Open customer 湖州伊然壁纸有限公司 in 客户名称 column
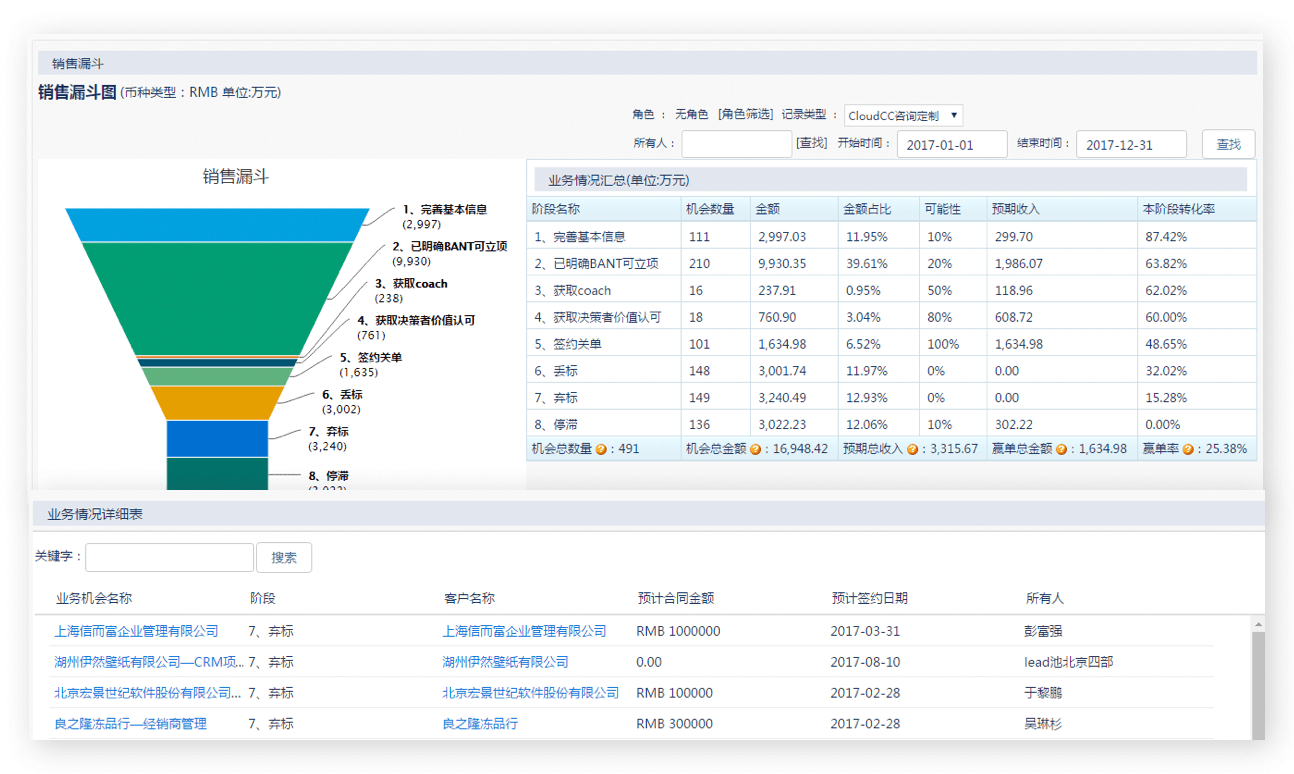 [506, 662]
